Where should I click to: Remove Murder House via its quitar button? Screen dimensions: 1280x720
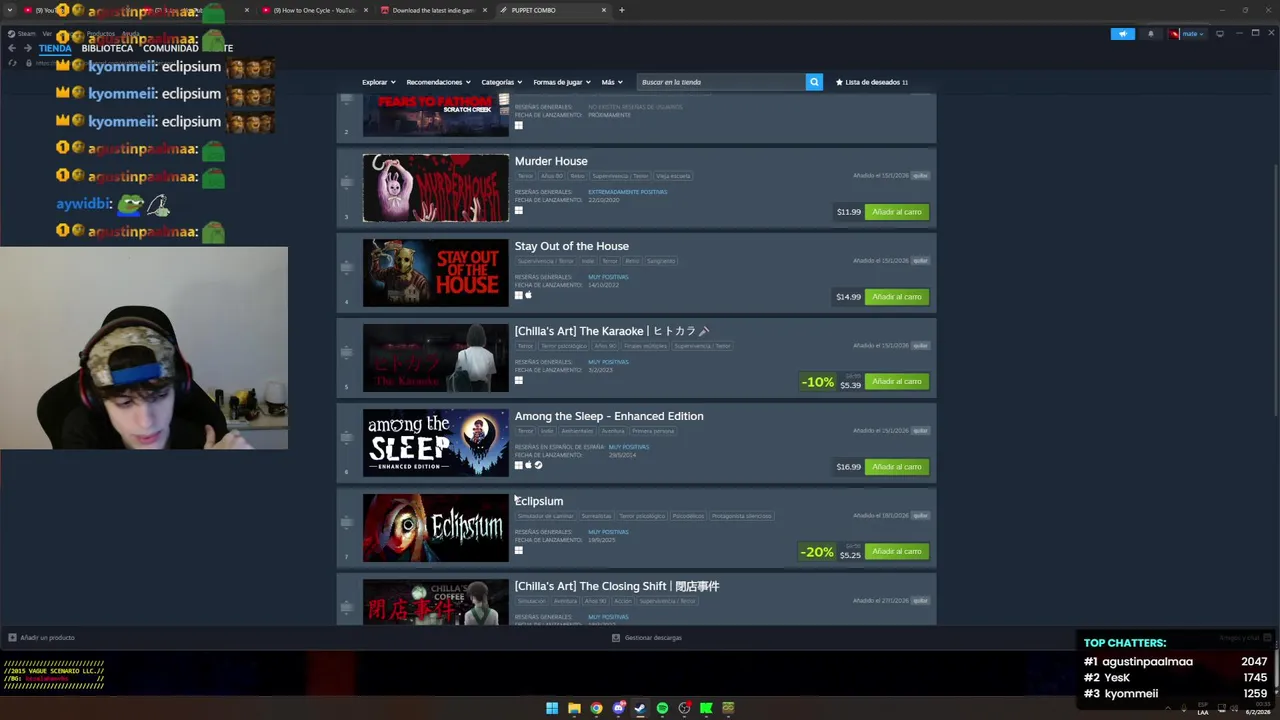[920, 176]
